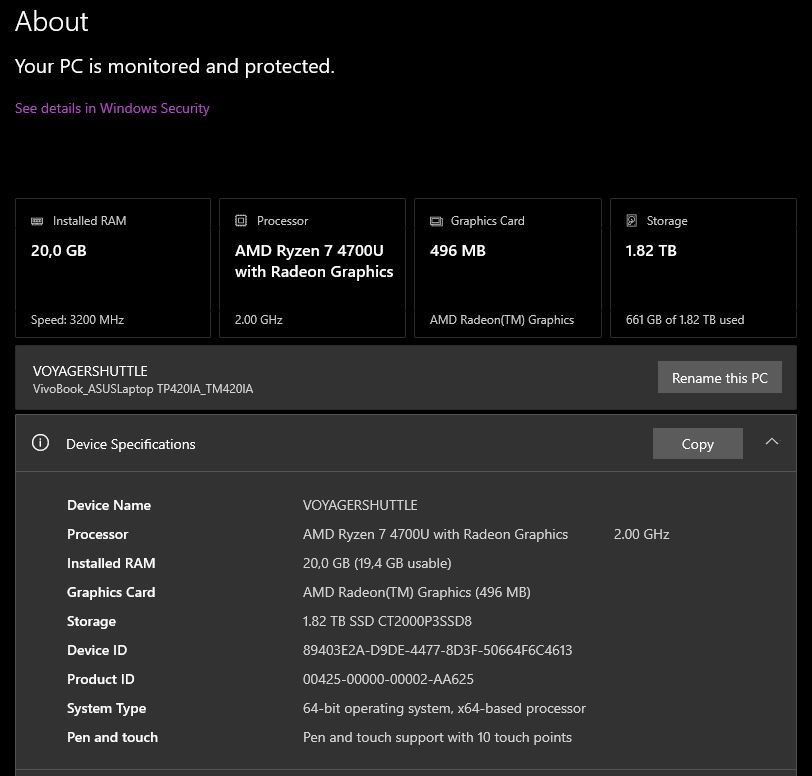The width and height of the screenshot is (812, 776).
Task: Open See details in Windows Security
Action: 112,108
